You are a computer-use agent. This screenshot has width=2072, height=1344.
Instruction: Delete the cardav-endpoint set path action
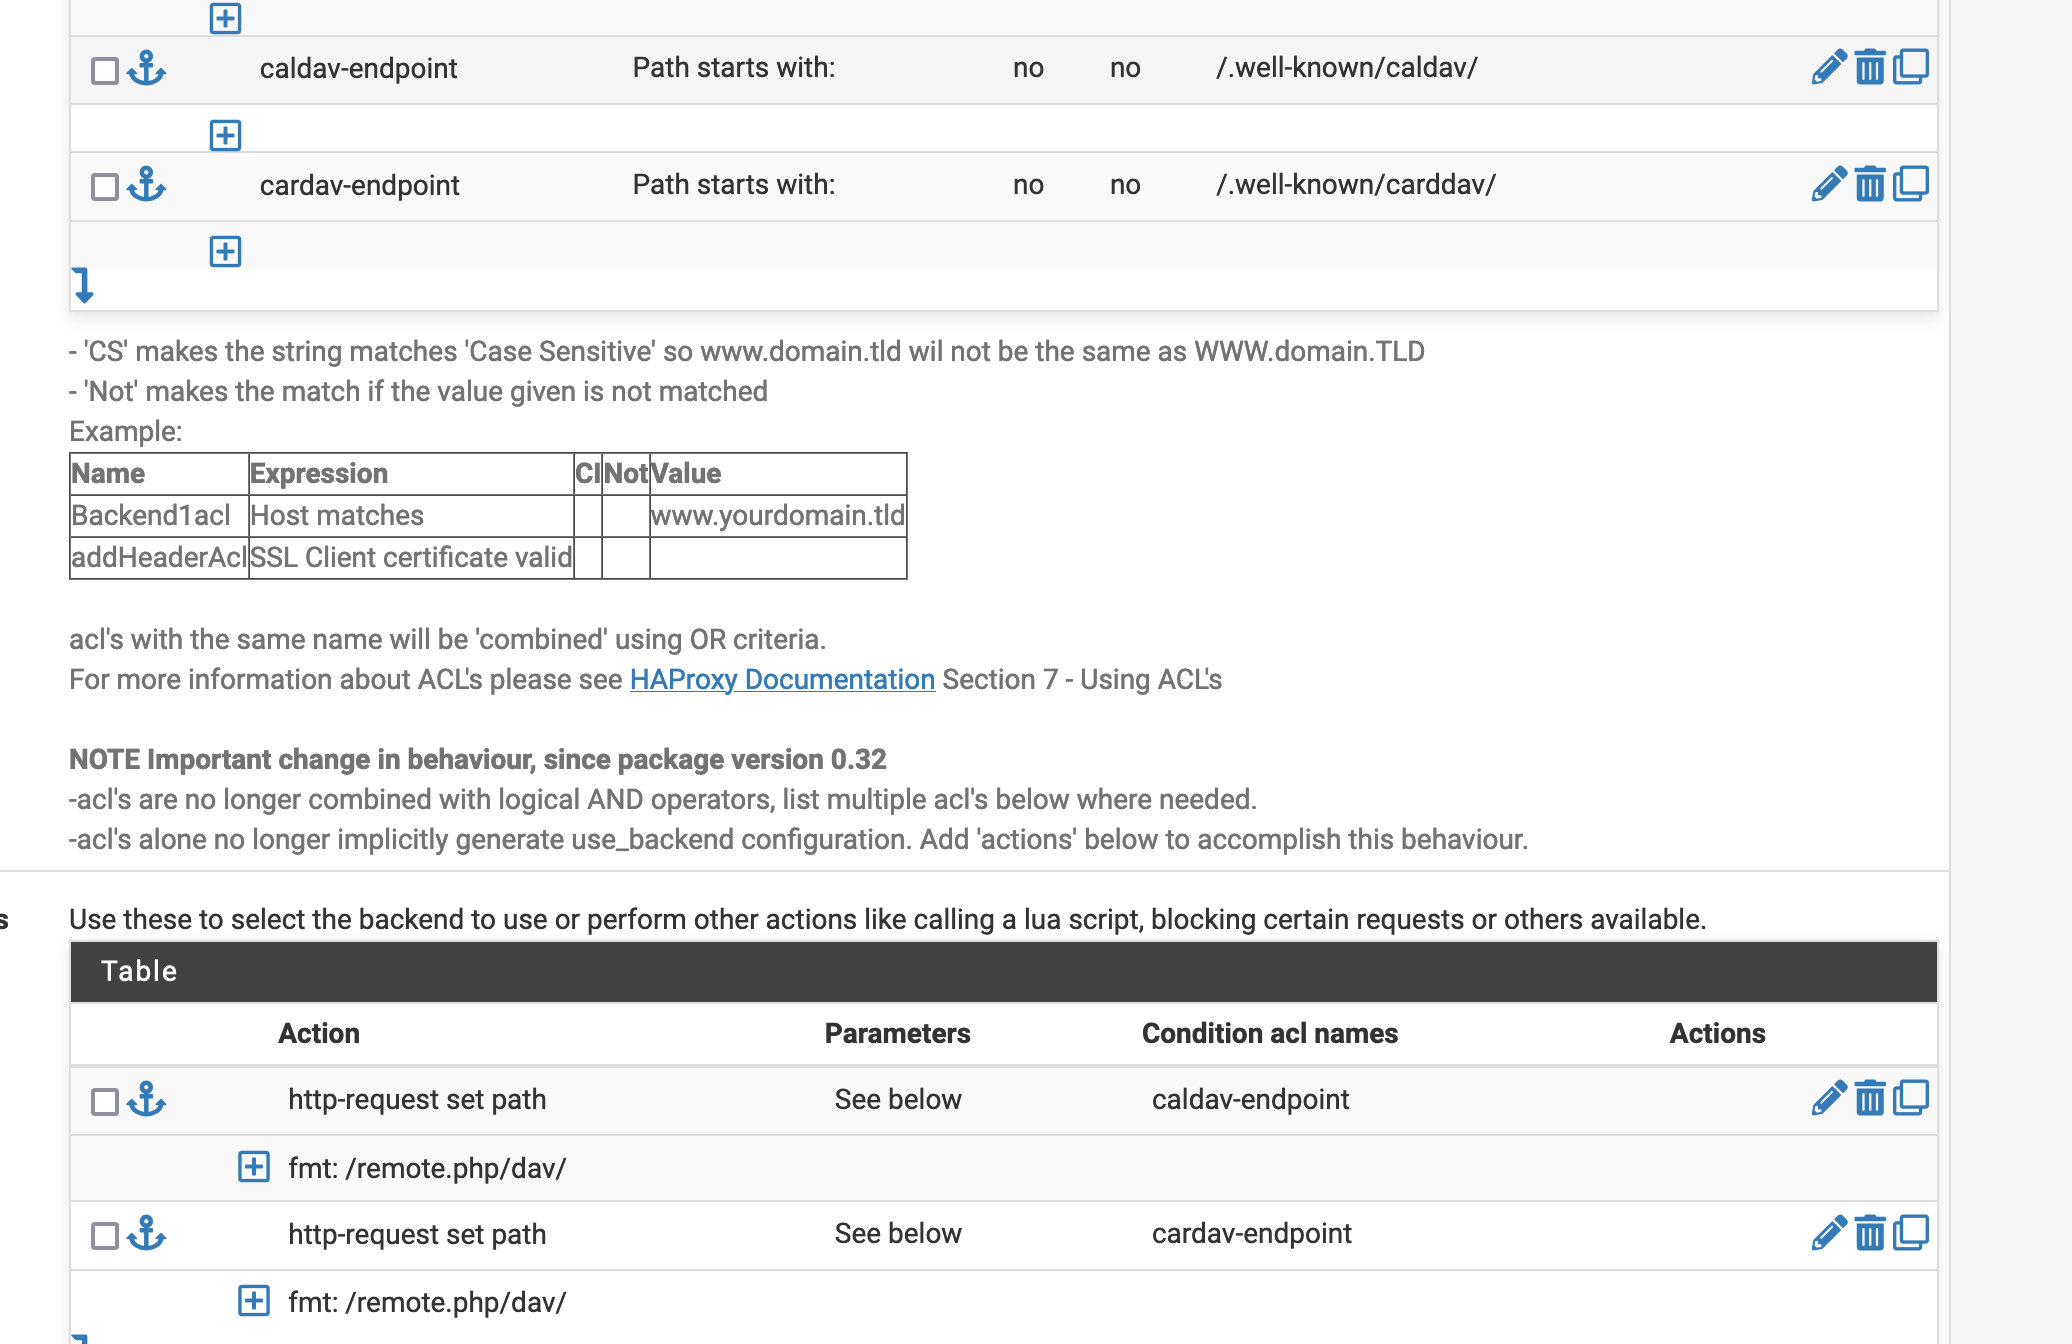(1870, 1234)
